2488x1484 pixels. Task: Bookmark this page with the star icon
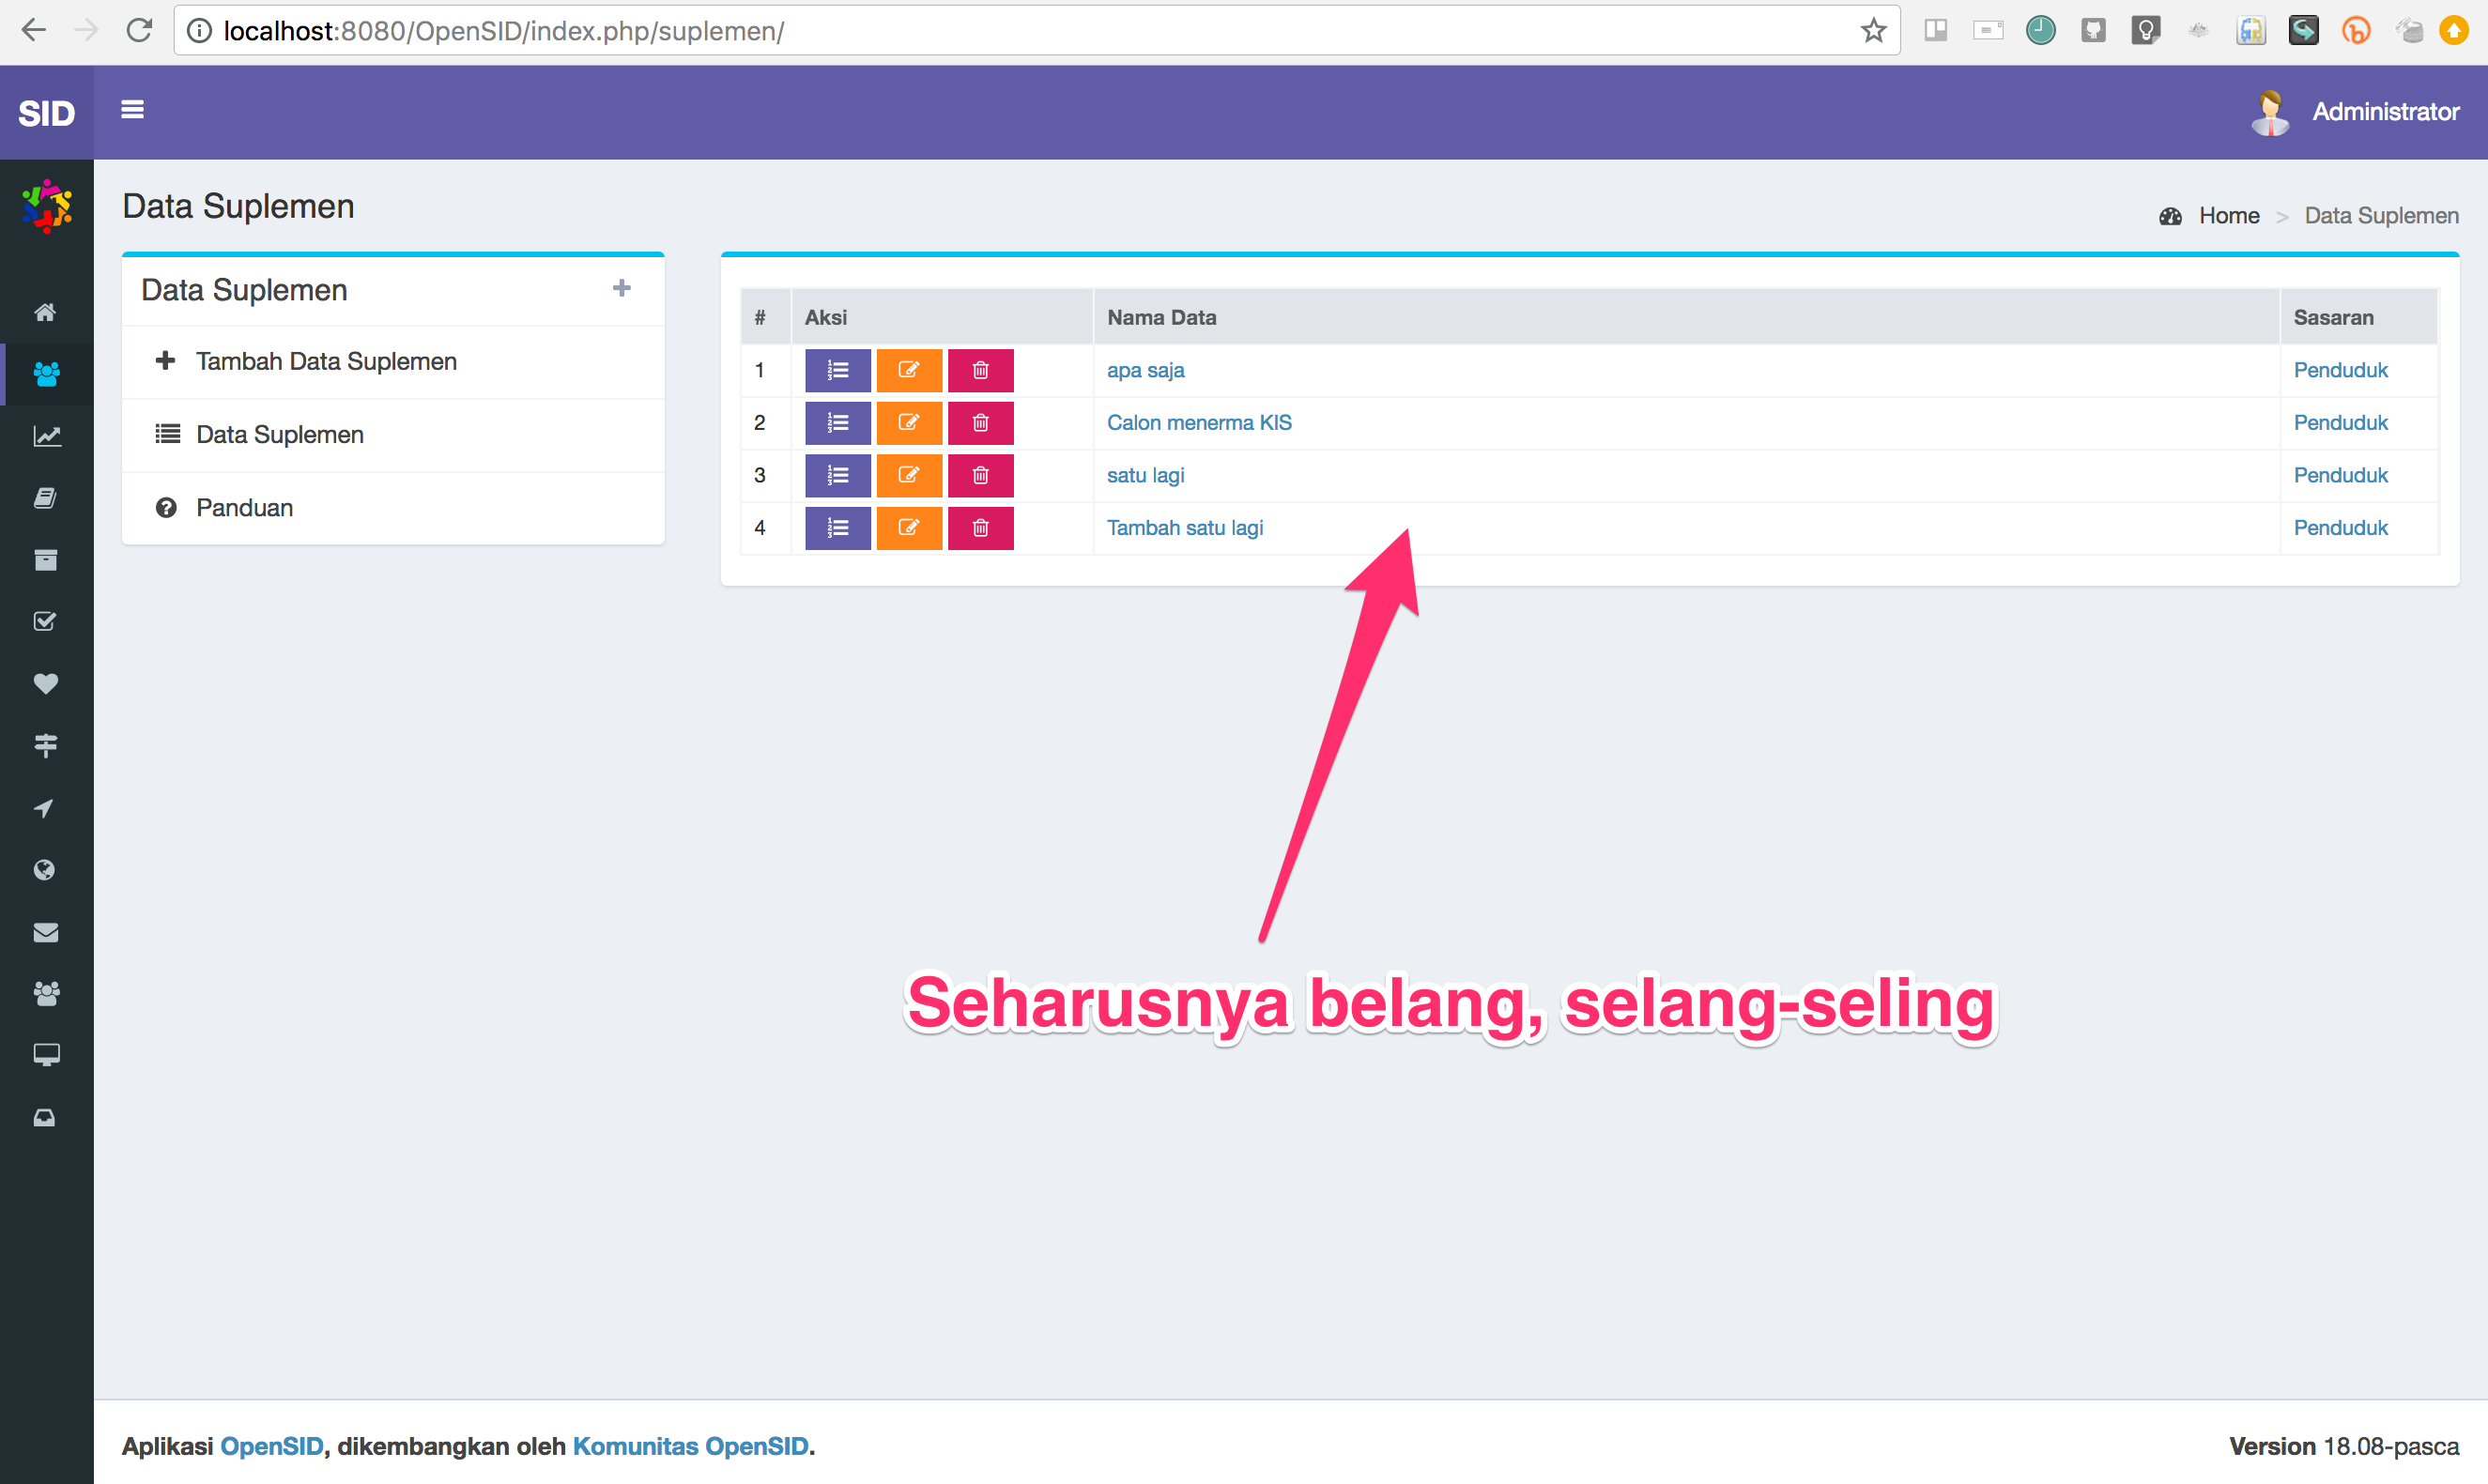click(1872, 30)
